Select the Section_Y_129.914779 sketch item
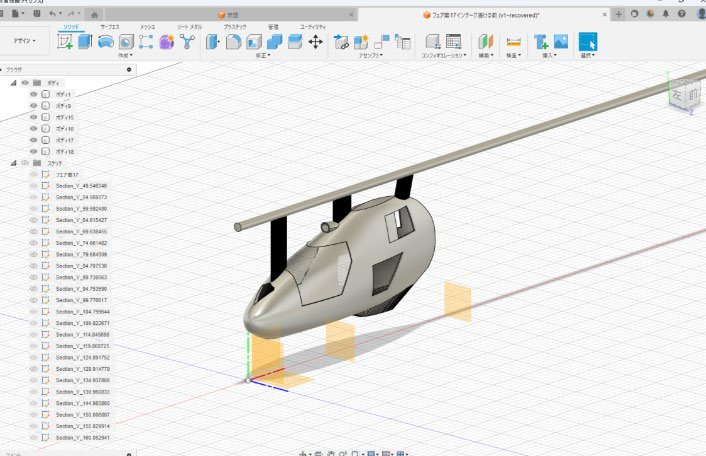706x456 pixels. pos(82,369)
